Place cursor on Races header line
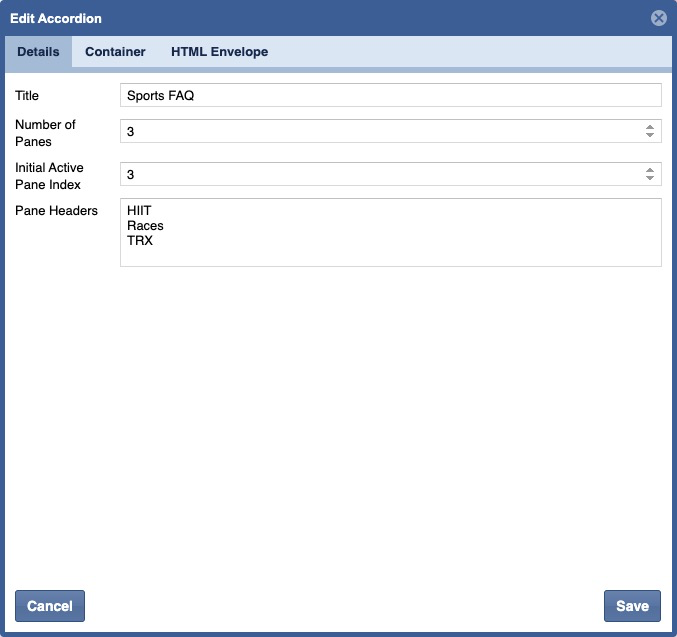 pyautogui.click(x=145, y=226)
